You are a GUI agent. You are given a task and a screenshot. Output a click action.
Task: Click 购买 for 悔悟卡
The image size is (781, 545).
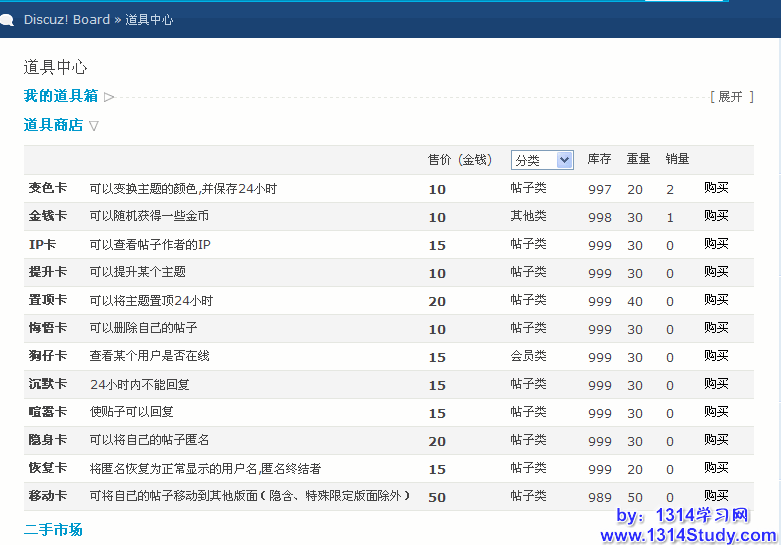tap(716, 328)
